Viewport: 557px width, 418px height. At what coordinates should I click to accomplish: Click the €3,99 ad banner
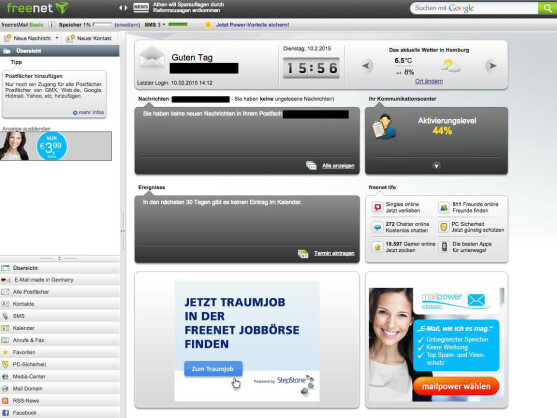pyautogui.click(x=56, y=146)
